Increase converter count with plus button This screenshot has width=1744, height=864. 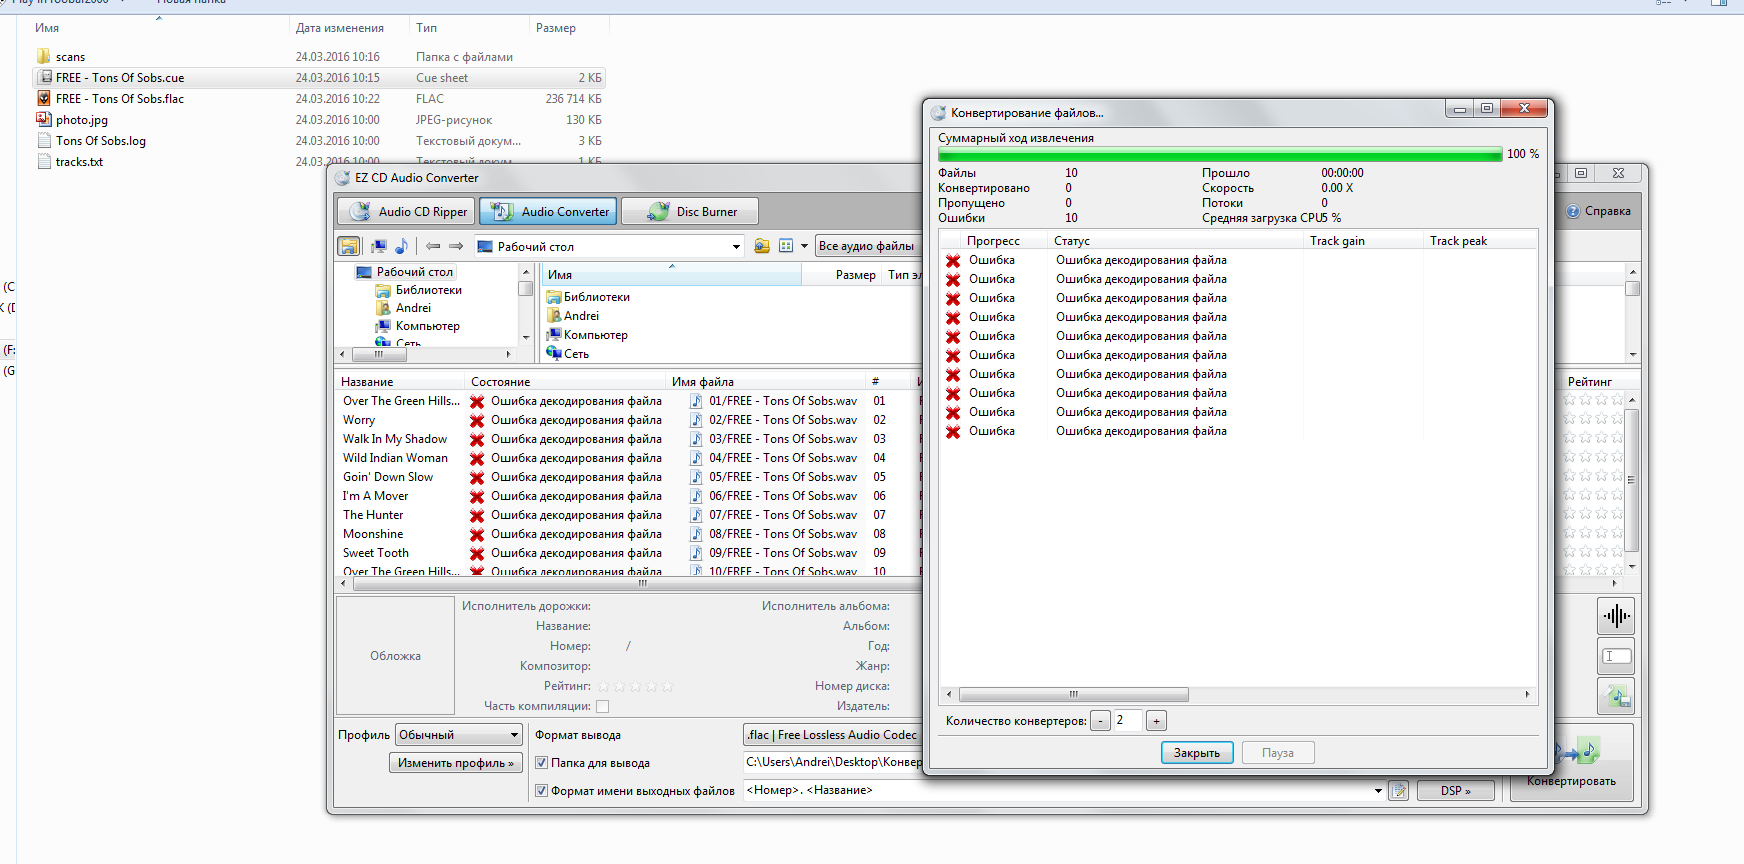click(1156, 721)
